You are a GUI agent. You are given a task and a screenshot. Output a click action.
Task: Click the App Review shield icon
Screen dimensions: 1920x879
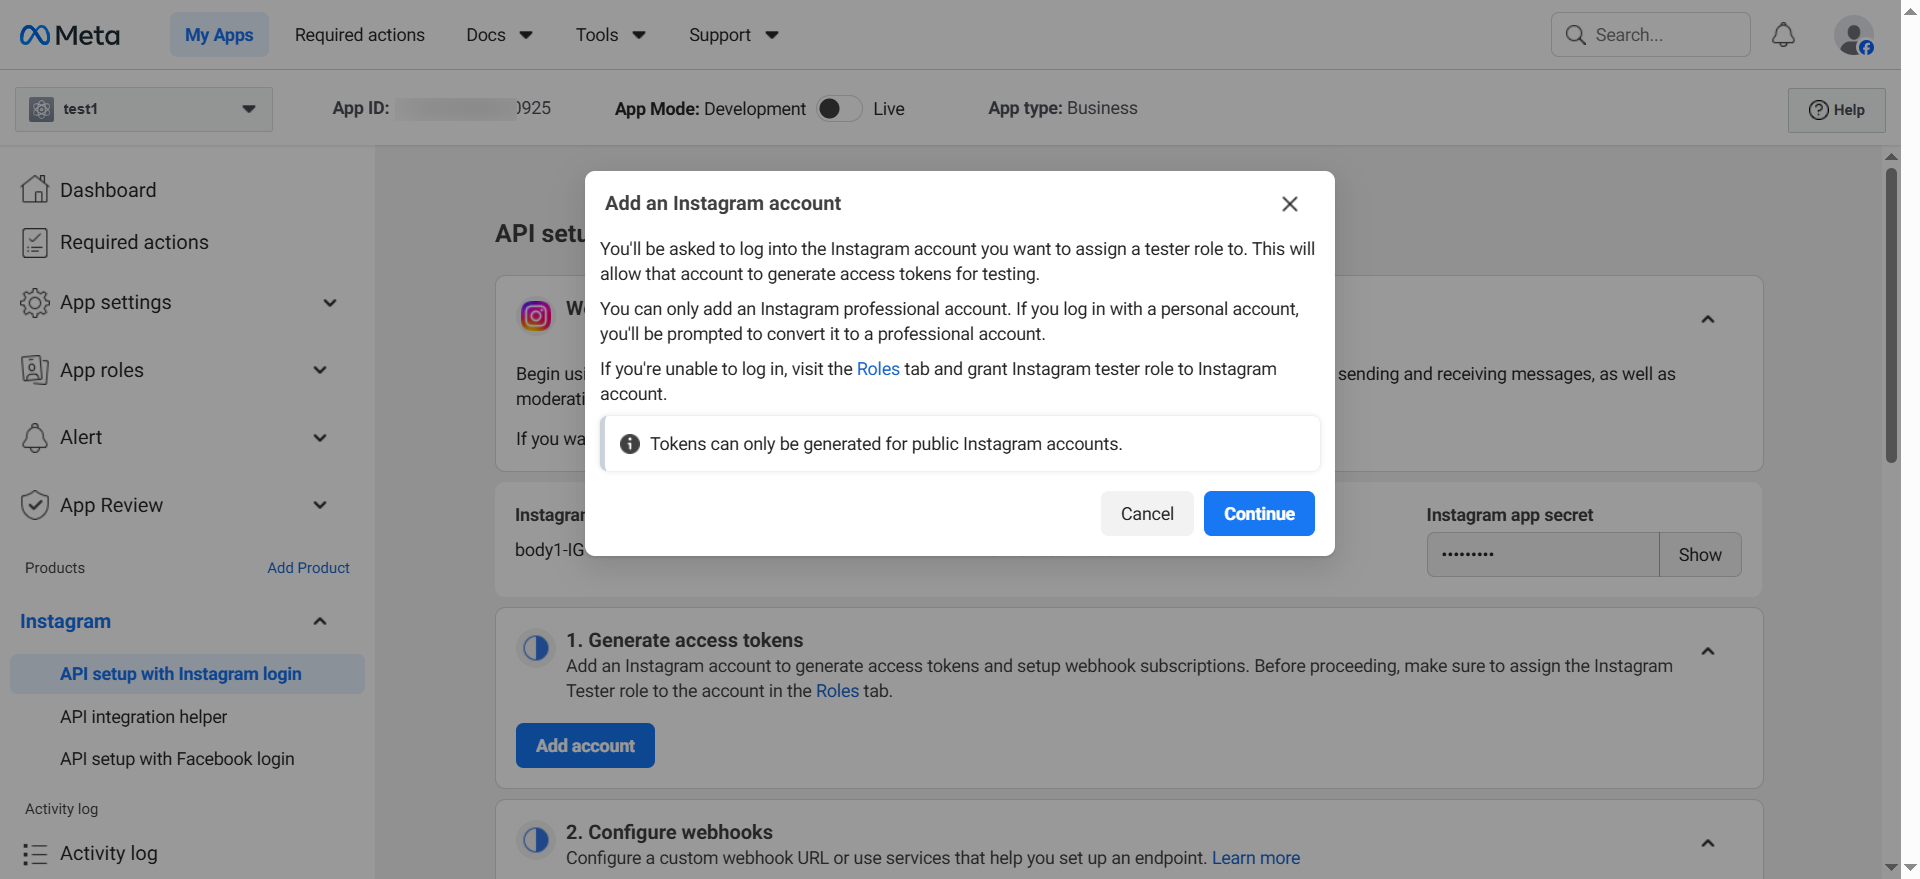[35, 505]
